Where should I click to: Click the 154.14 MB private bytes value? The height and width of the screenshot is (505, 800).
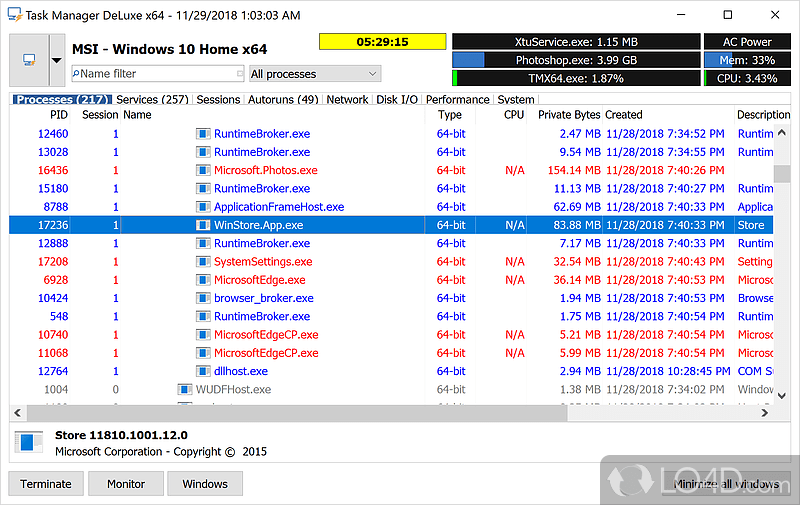tap(574, 170)
